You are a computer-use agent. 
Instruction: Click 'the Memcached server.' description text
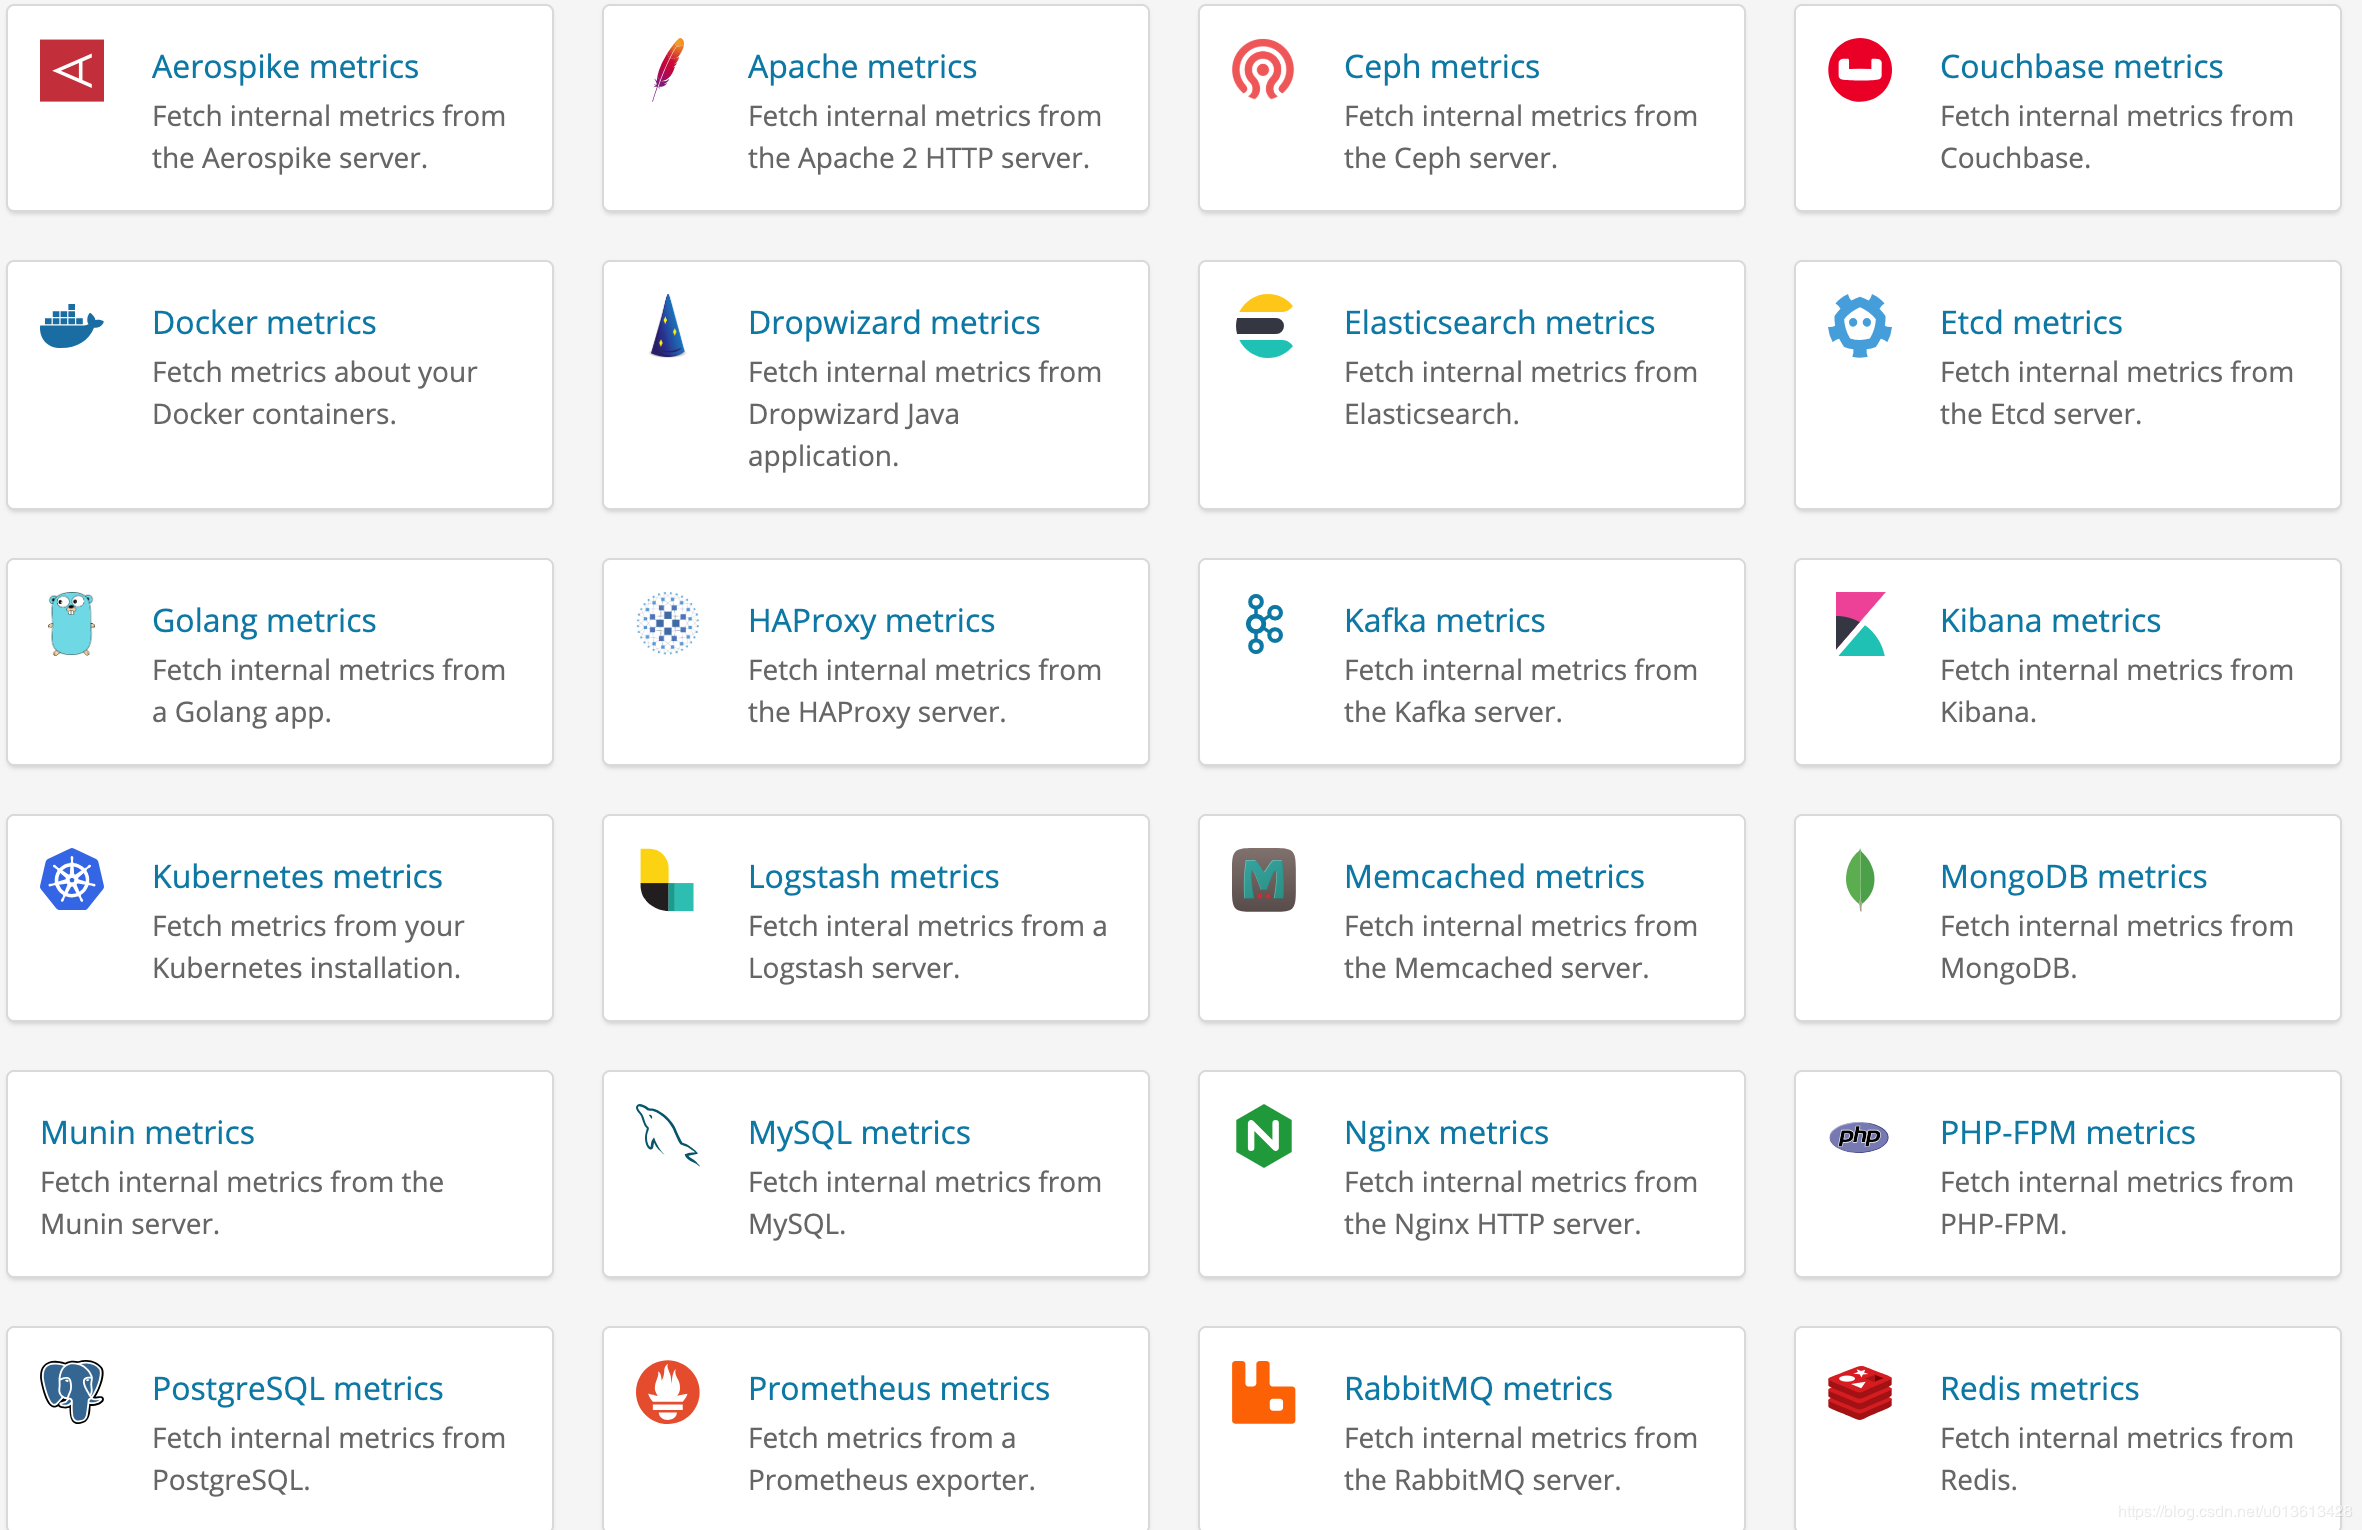(x=1496, y=968)
